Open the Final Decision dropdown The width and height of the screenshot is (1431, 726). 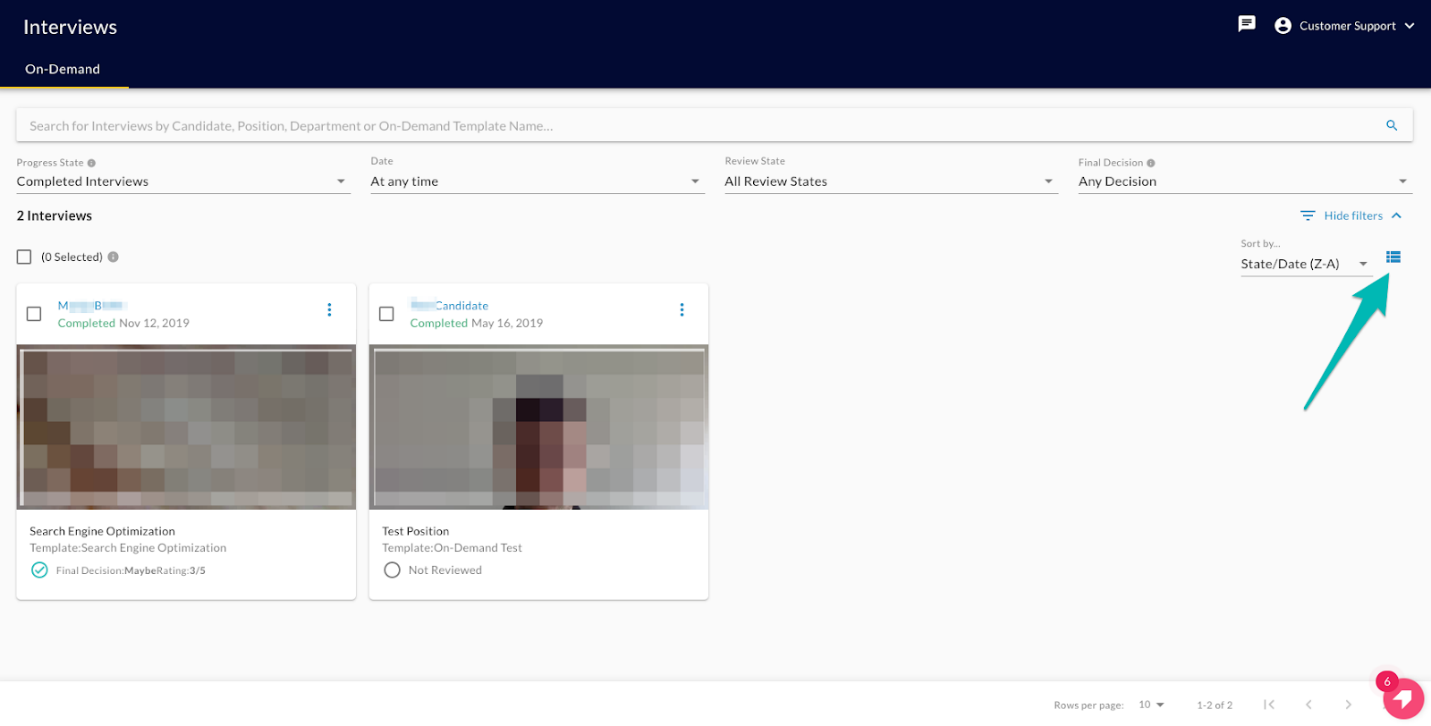point(1245,181)
